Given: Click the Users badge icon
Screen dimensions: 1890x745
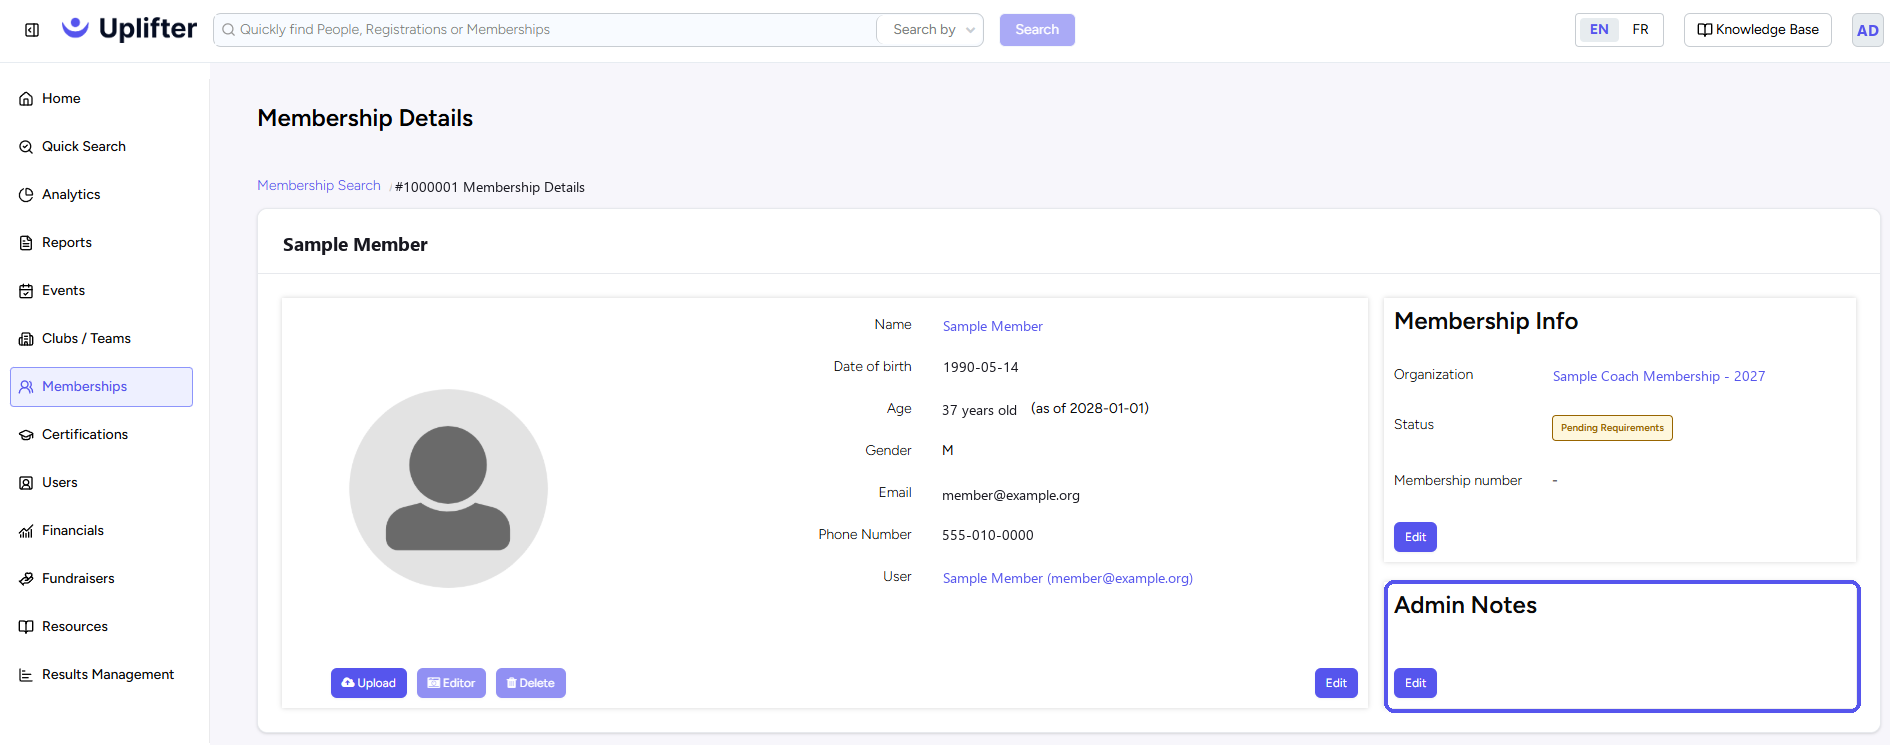Looking at the screenshot, I should click(x=26, y=483).
